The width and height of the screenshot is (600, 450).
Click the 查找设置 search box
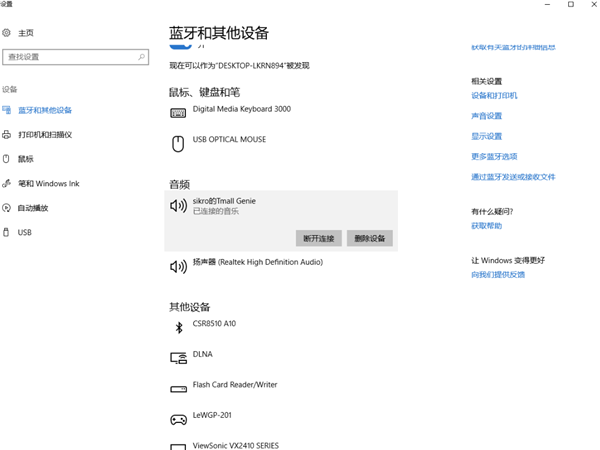[x=75, y=57]
